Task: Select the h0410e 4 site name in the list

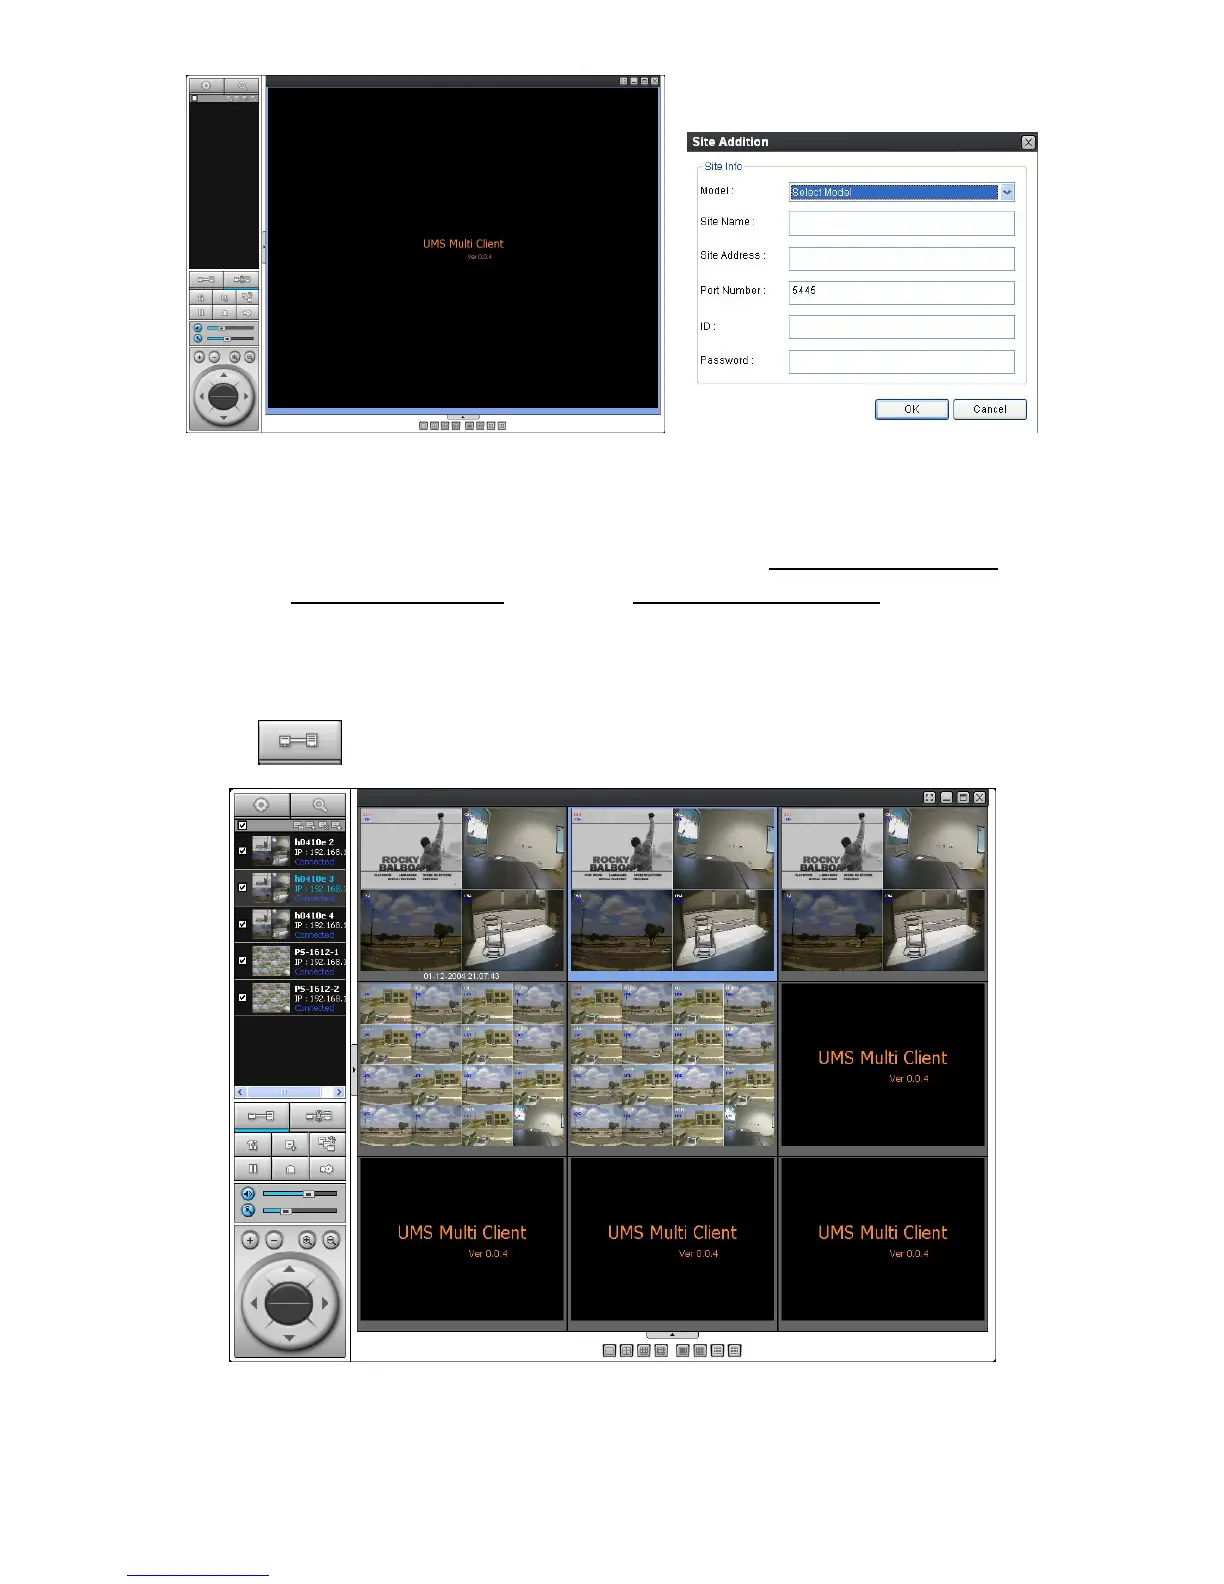Action: pyautogui.click(x=314, y=915)
